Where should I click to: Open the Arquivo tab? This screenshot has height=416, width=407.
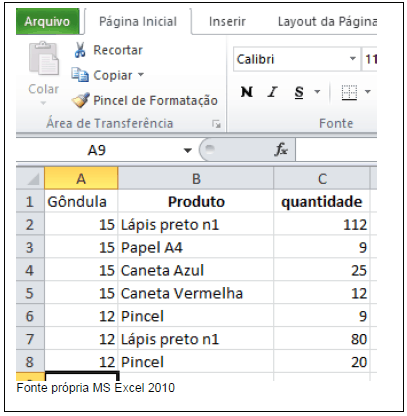(x=47, y=21)
